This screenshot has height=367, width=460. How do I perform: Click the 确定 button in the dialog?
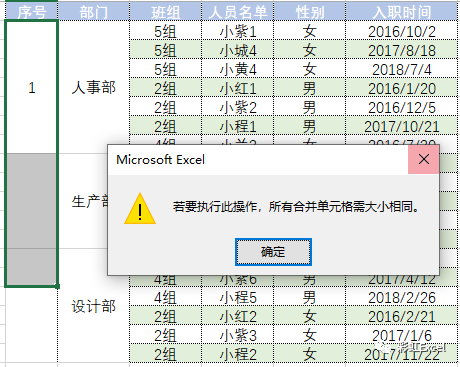click(x=273, y=252)
